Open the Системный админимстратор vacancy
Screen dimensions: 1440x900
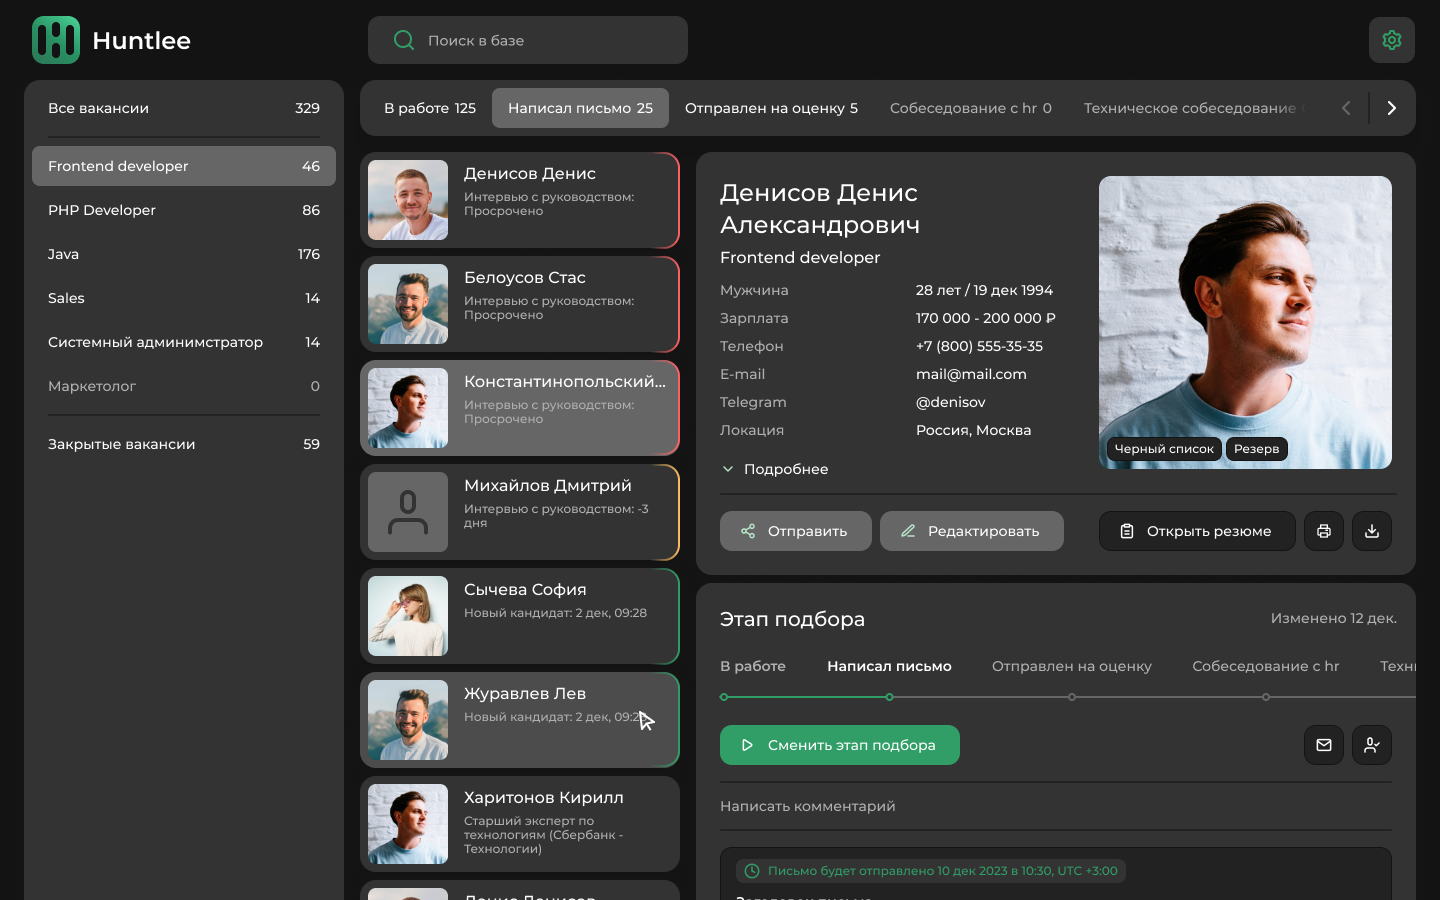point(184,342)
